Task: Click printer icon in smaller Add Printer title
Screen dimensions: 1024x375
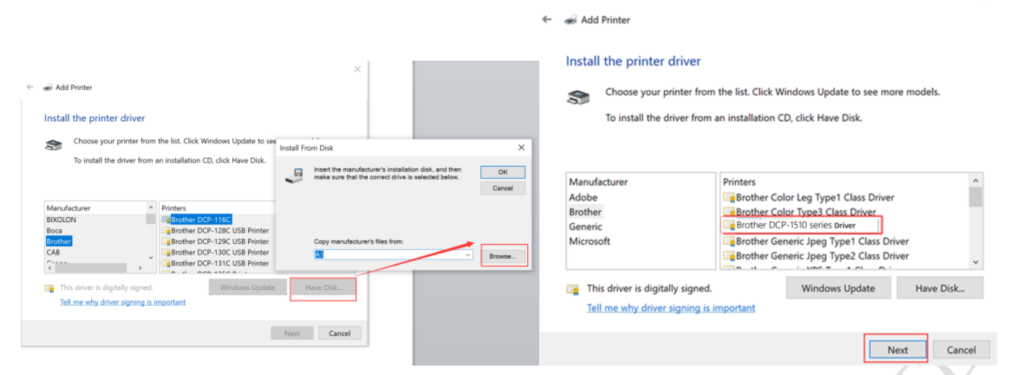Action: click(x=48, y=87)
